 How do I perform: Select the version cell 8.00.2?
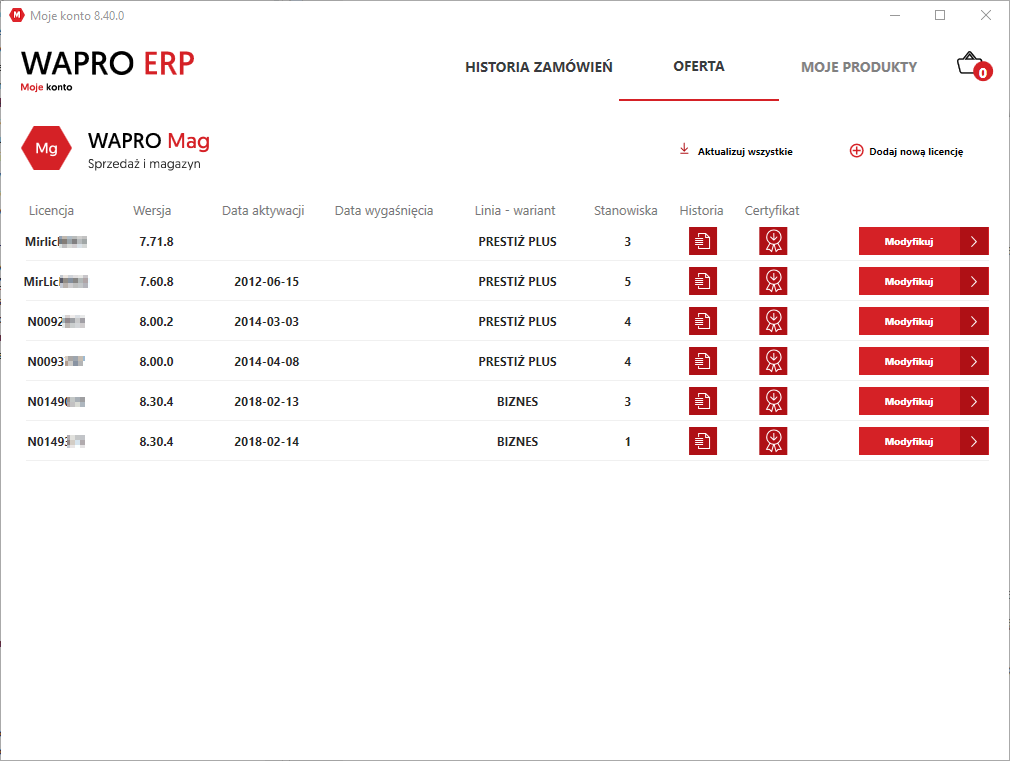157,322
